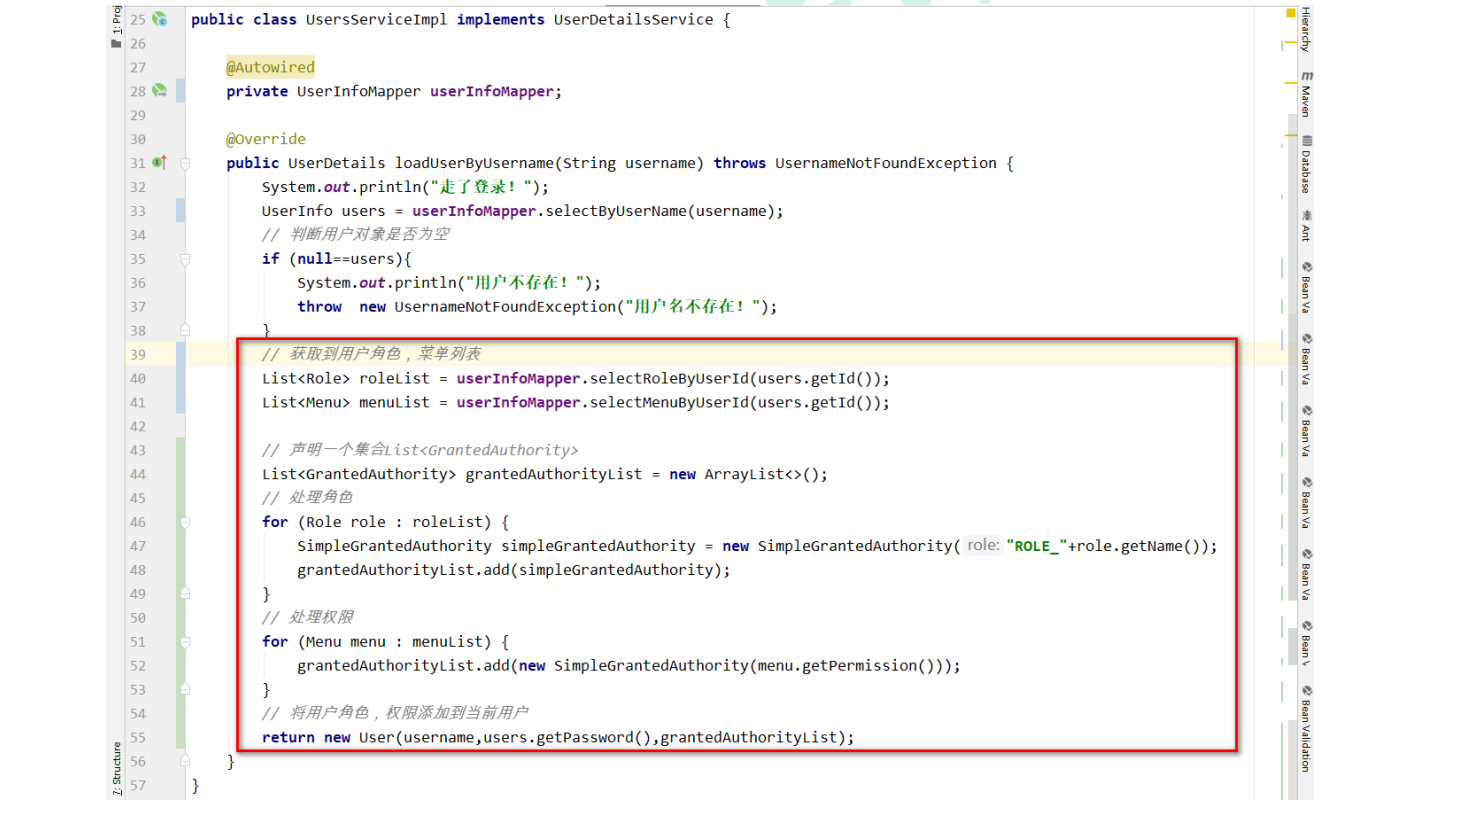This screenshot has width=1461, height=814.
Task: Click the "// 判断用户对象是否为空" comment on line 34
Action: [356, 234]
